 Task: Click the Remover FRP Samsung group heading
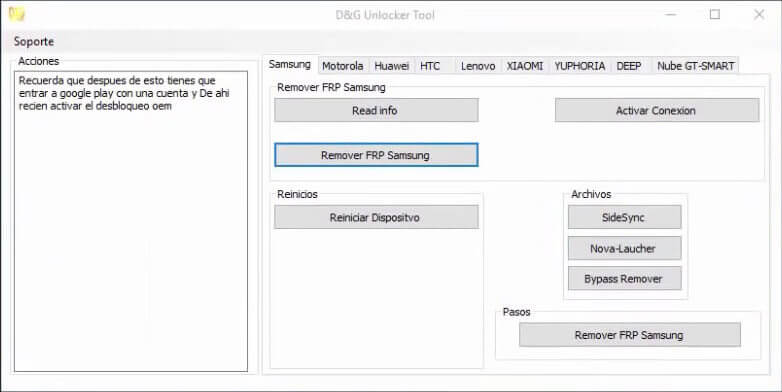pyautogui.click(x=331, y=87)
